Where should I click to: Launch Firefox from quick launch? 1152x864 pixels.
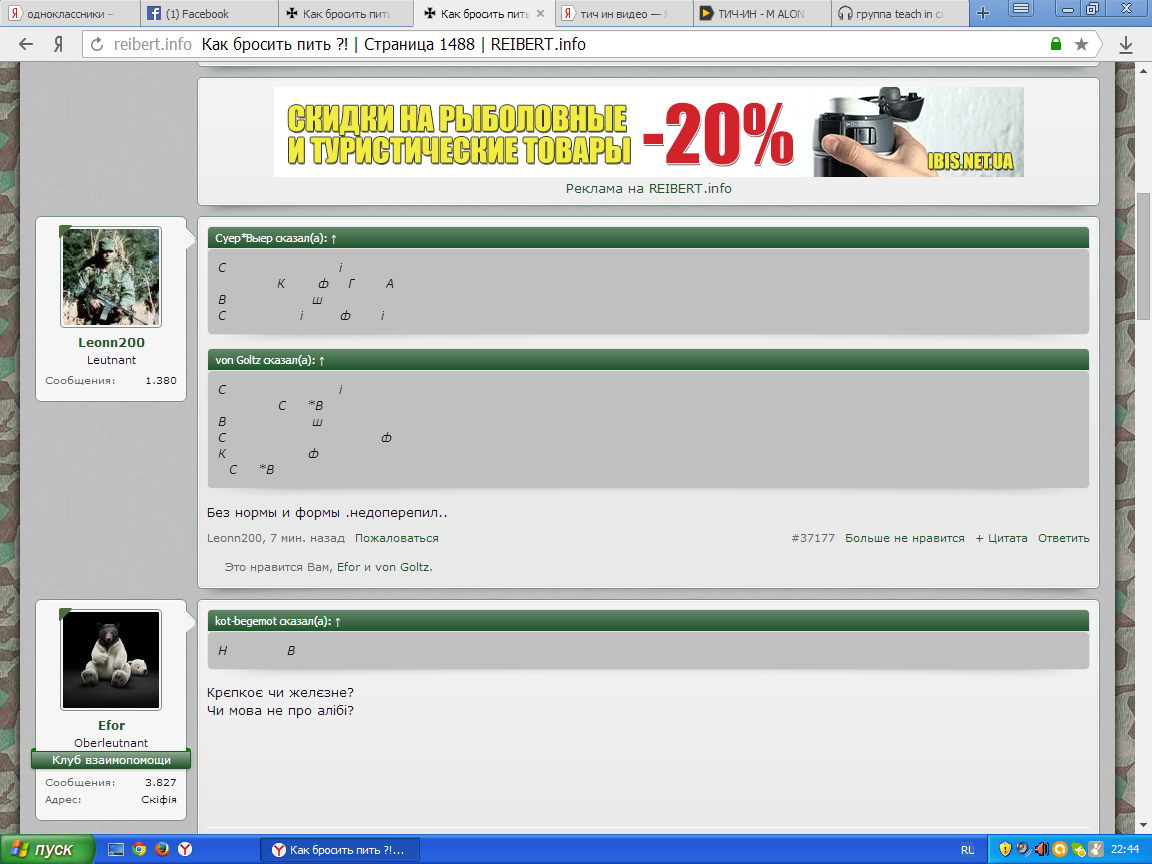pyautogui.click(x=162, y=849)
